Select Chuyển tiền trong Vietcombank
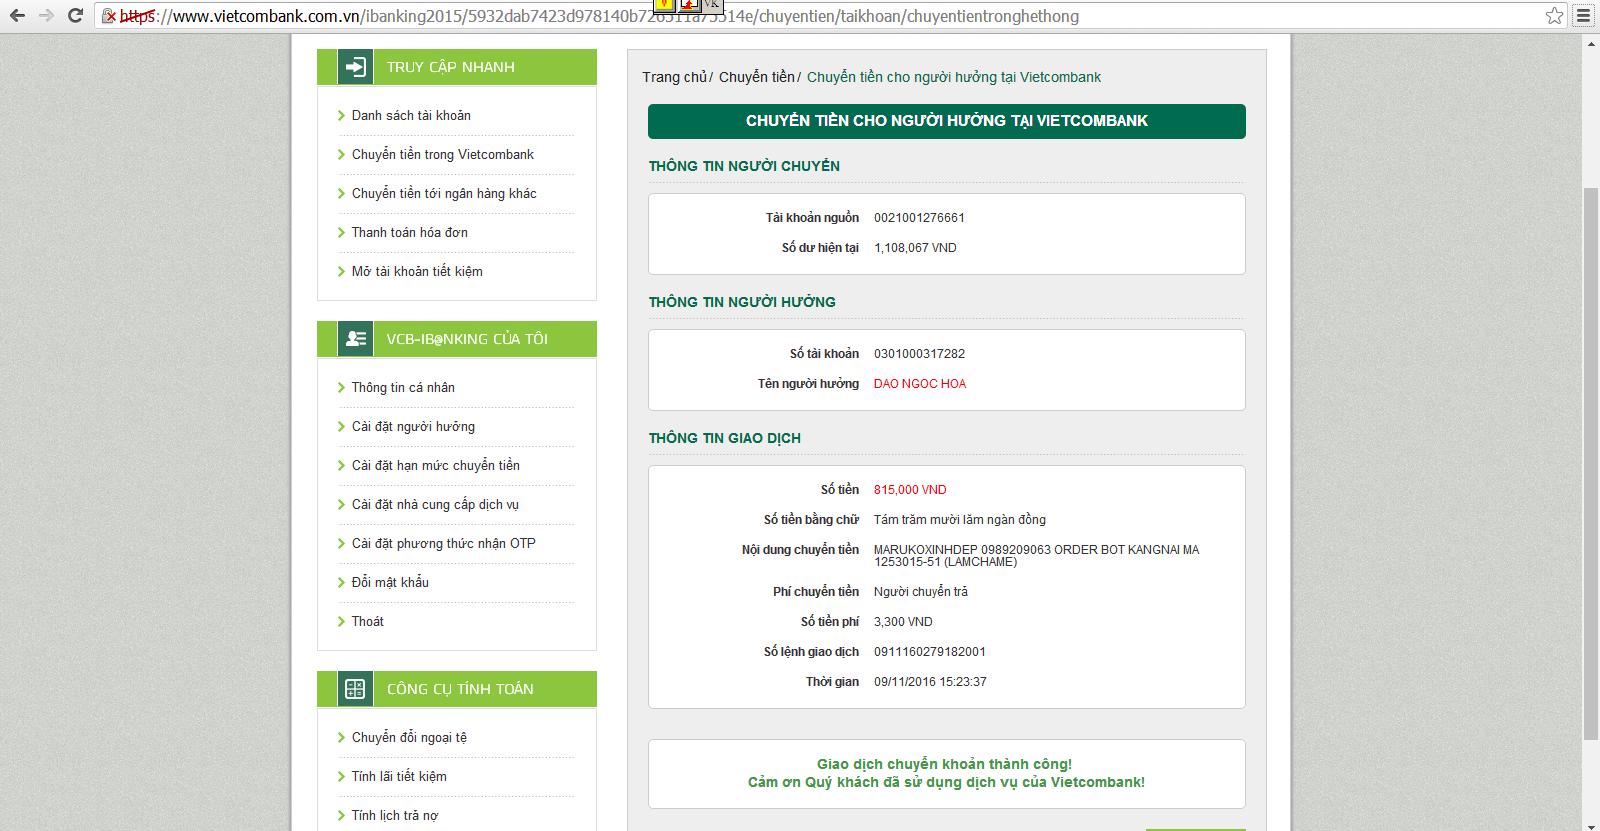The image size is (1600, 831). [x=442, y=155]
